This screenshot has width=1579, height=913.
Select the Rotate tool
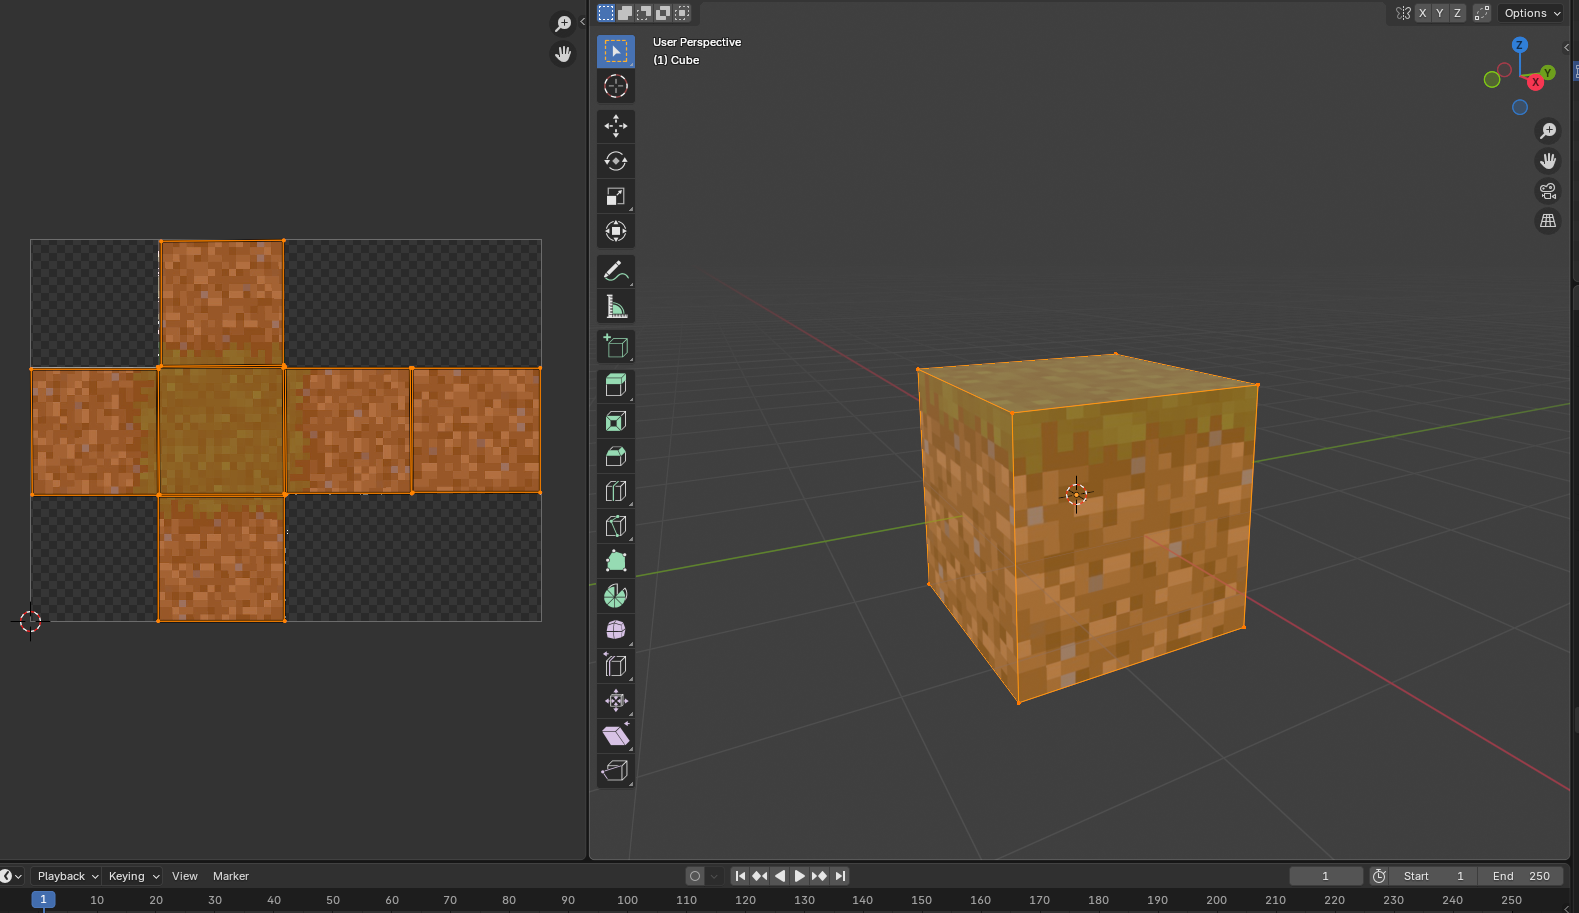[616, 161]
